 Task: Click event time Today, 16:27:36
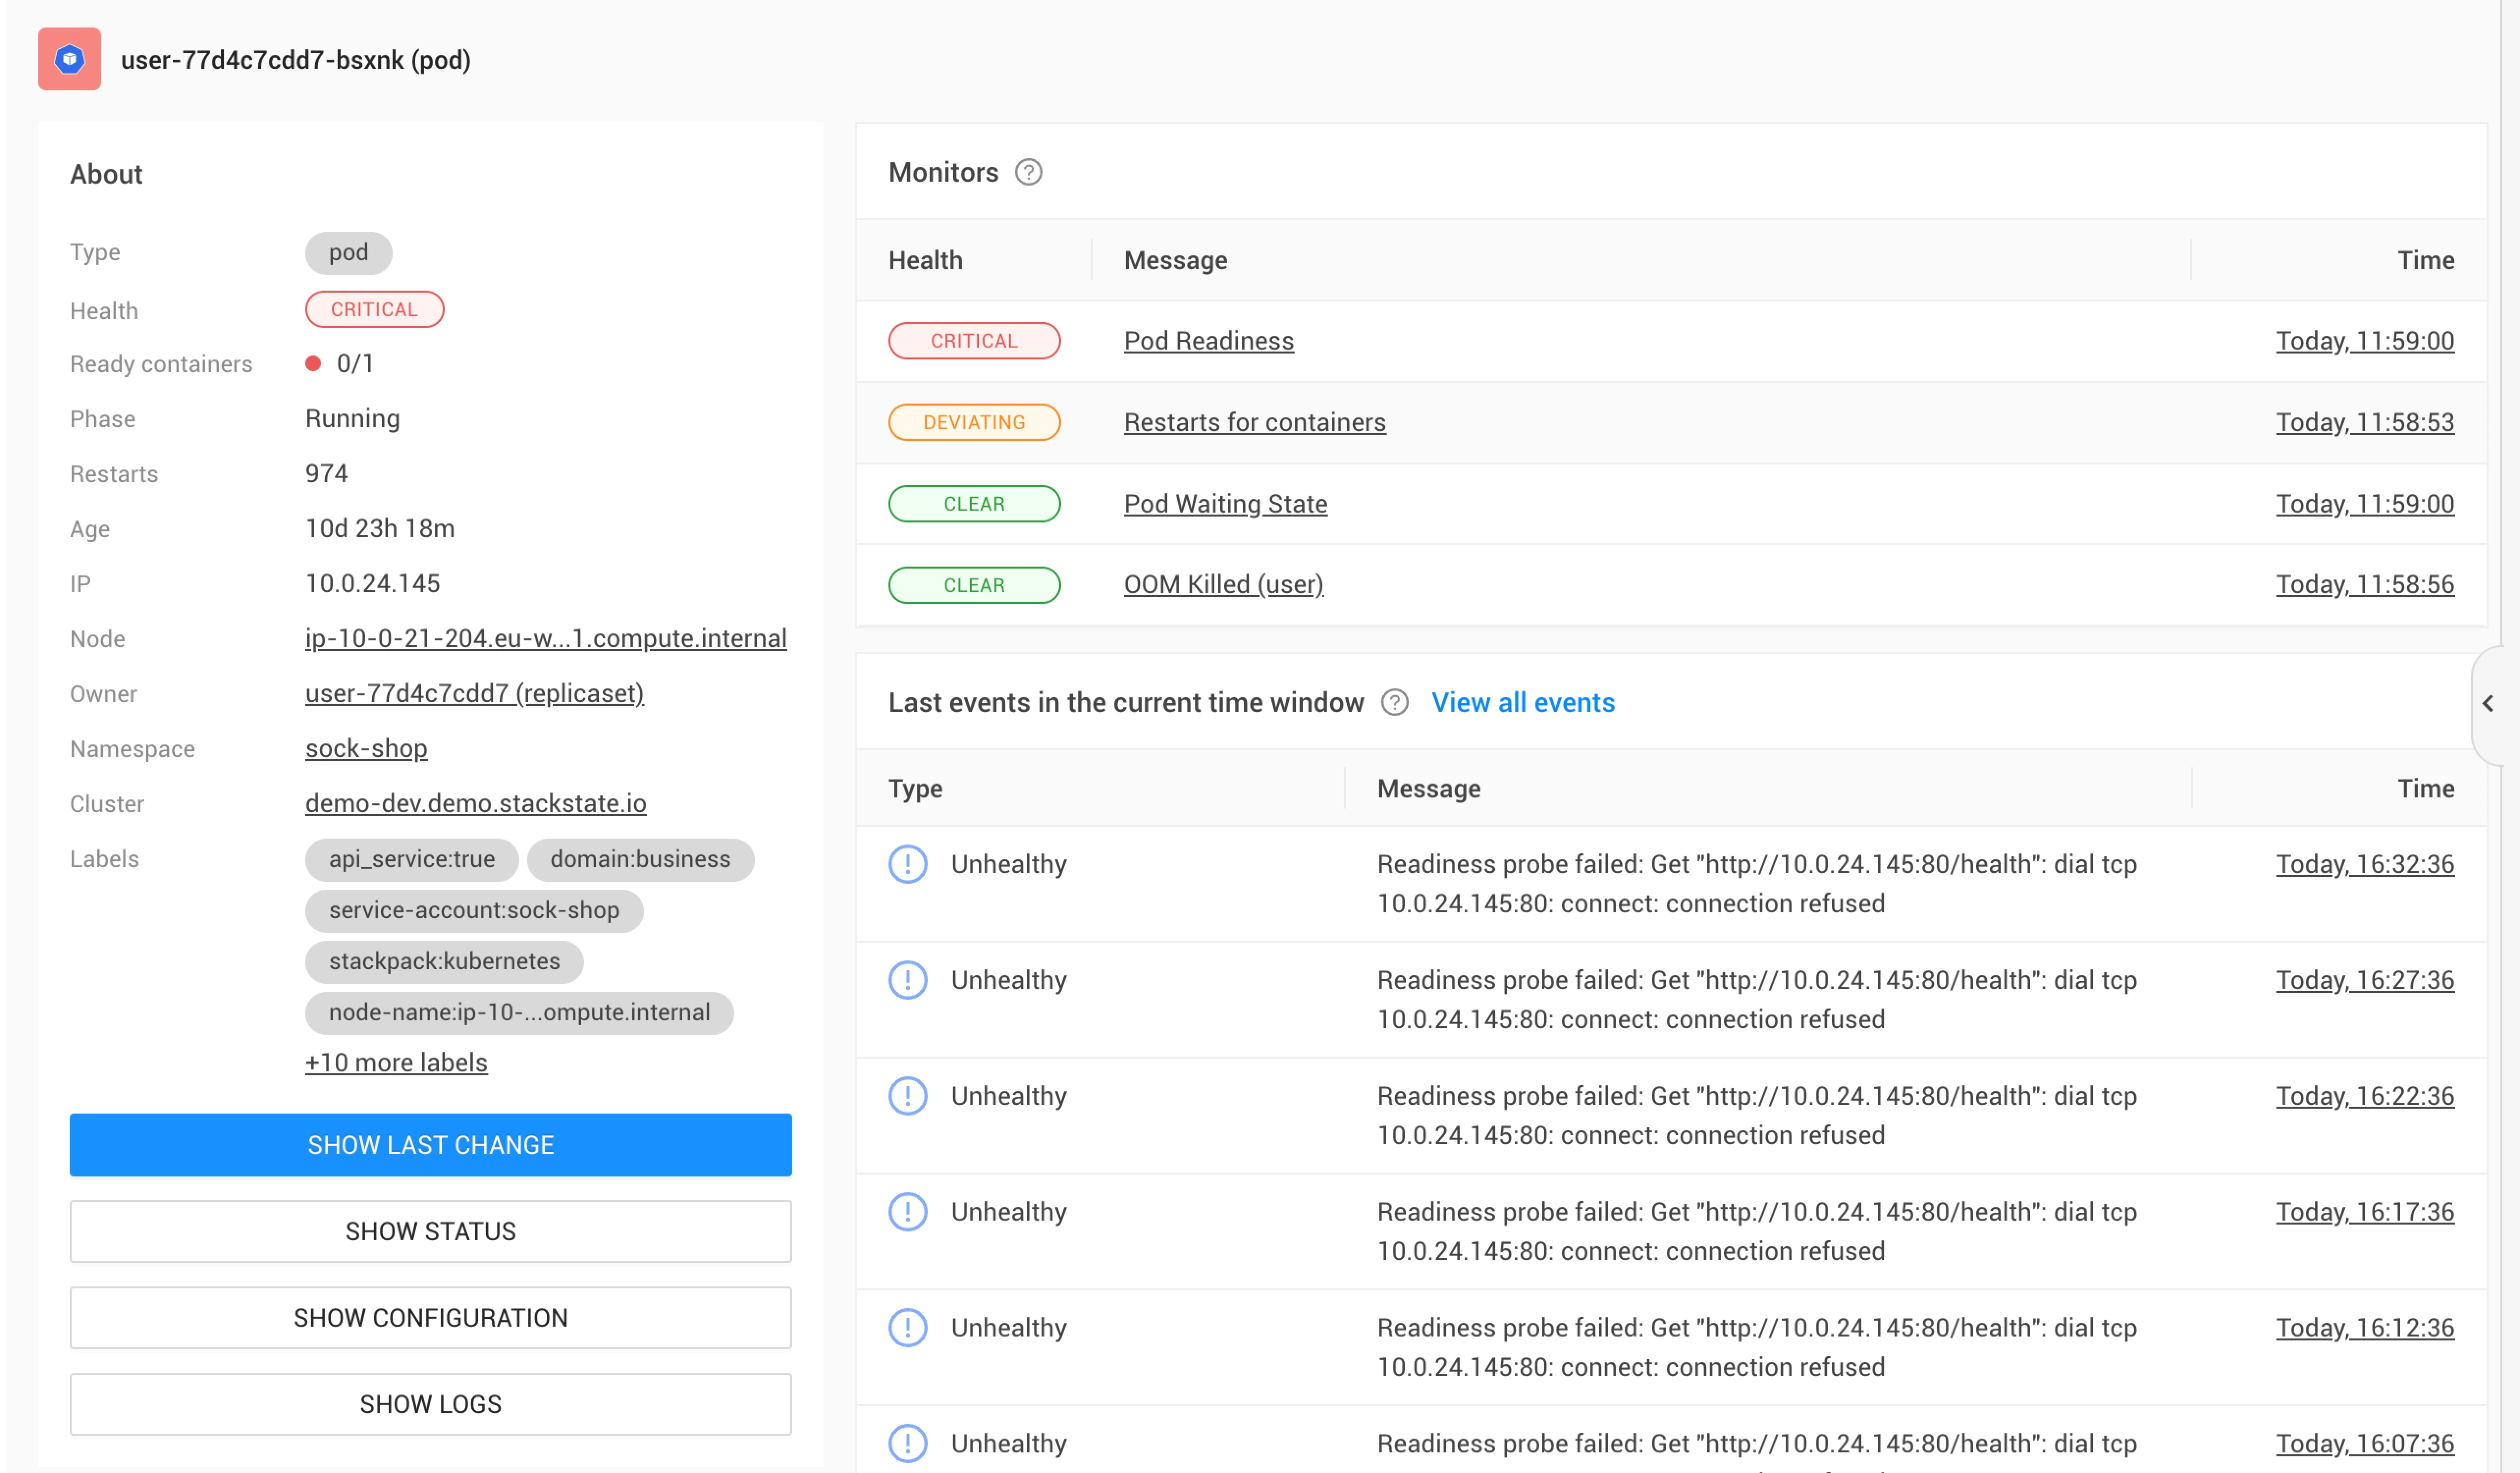coord(2365,980)
